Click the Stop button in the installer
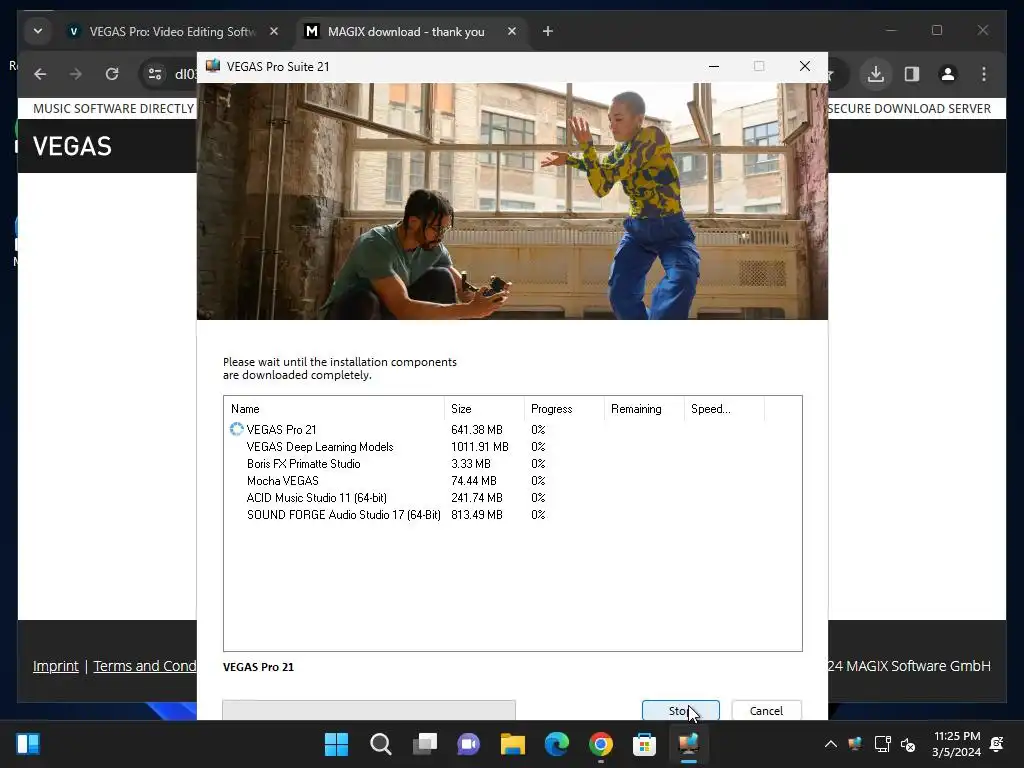Screen dimensions: 1024x768 pyautogui.click(x=680, y=710)
